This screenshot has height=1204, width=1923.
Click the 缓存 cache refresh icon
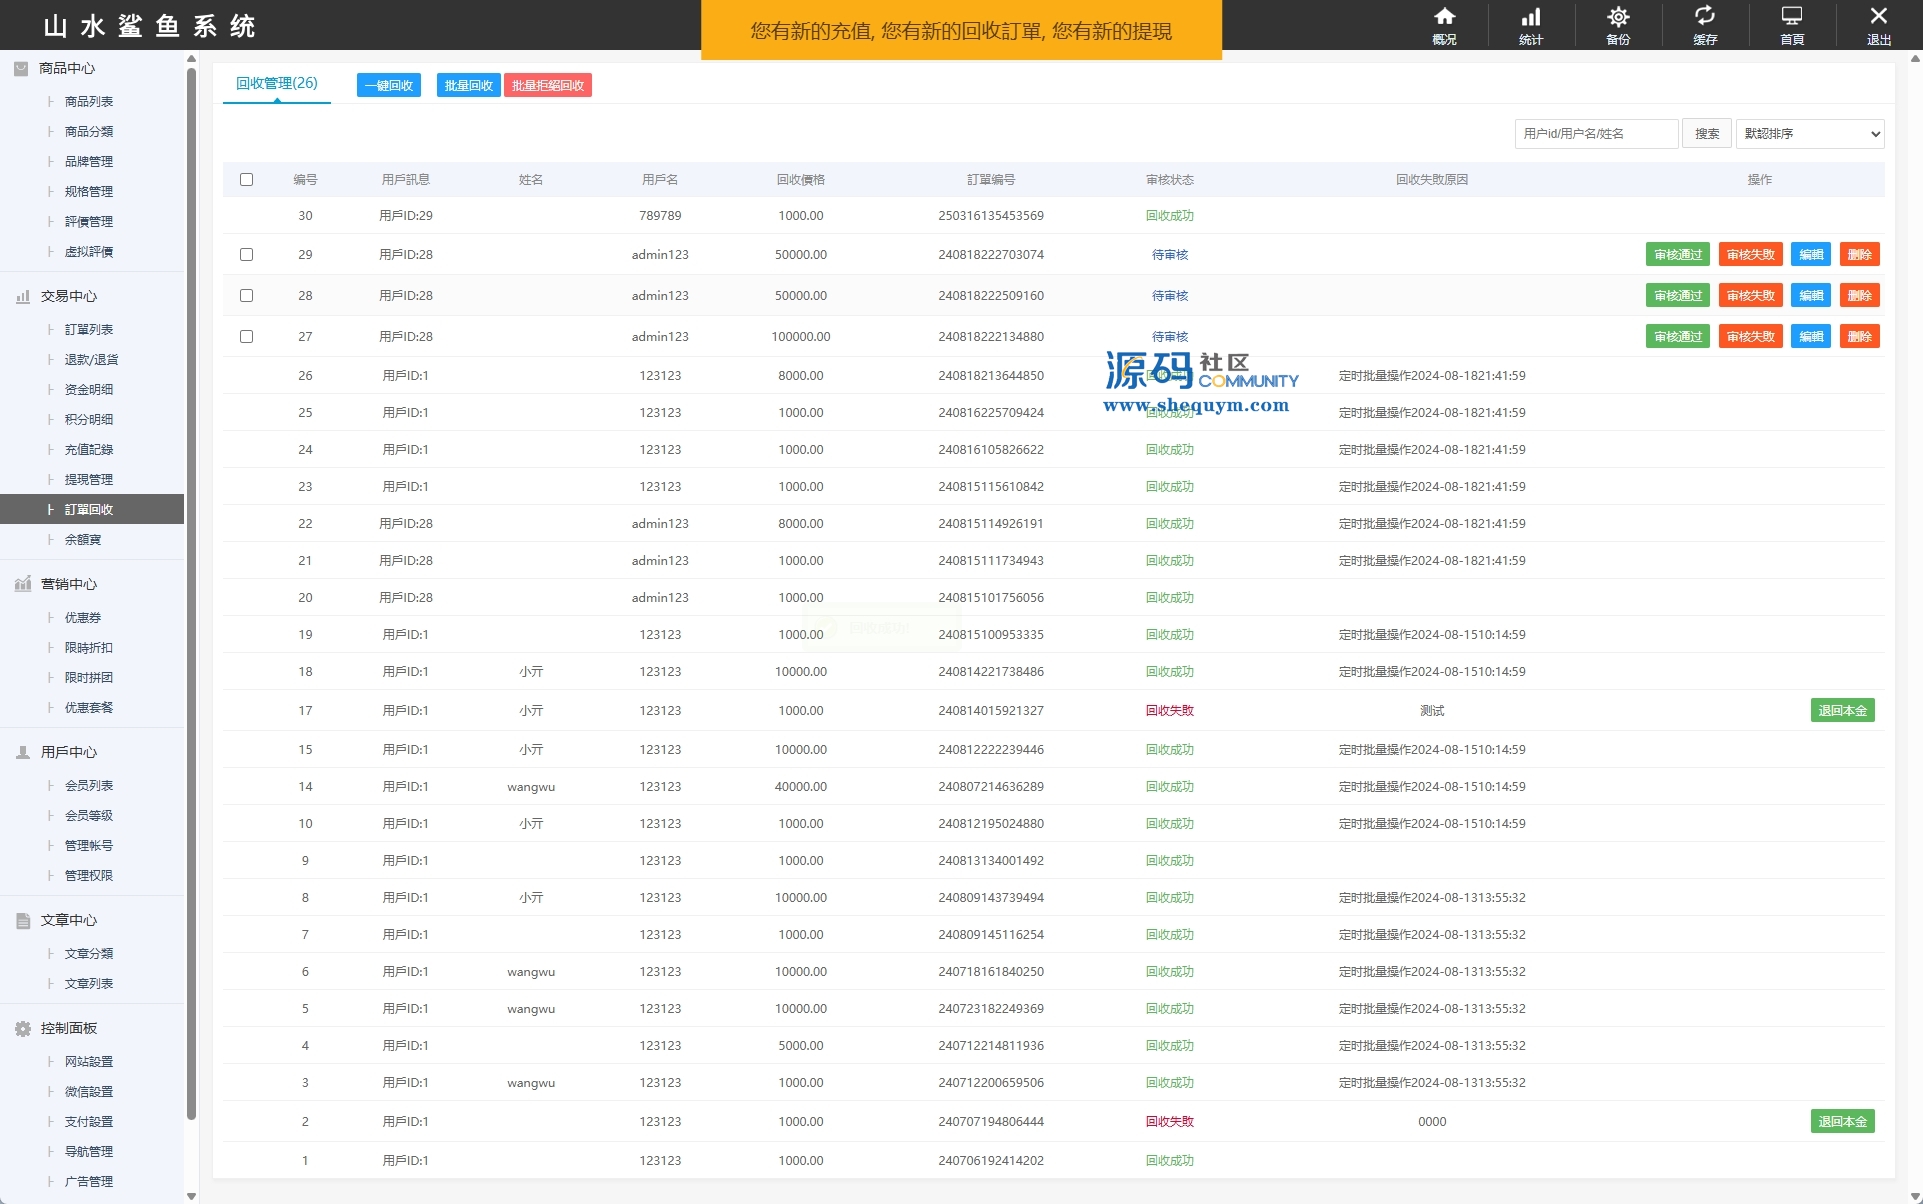(1705, 17)
